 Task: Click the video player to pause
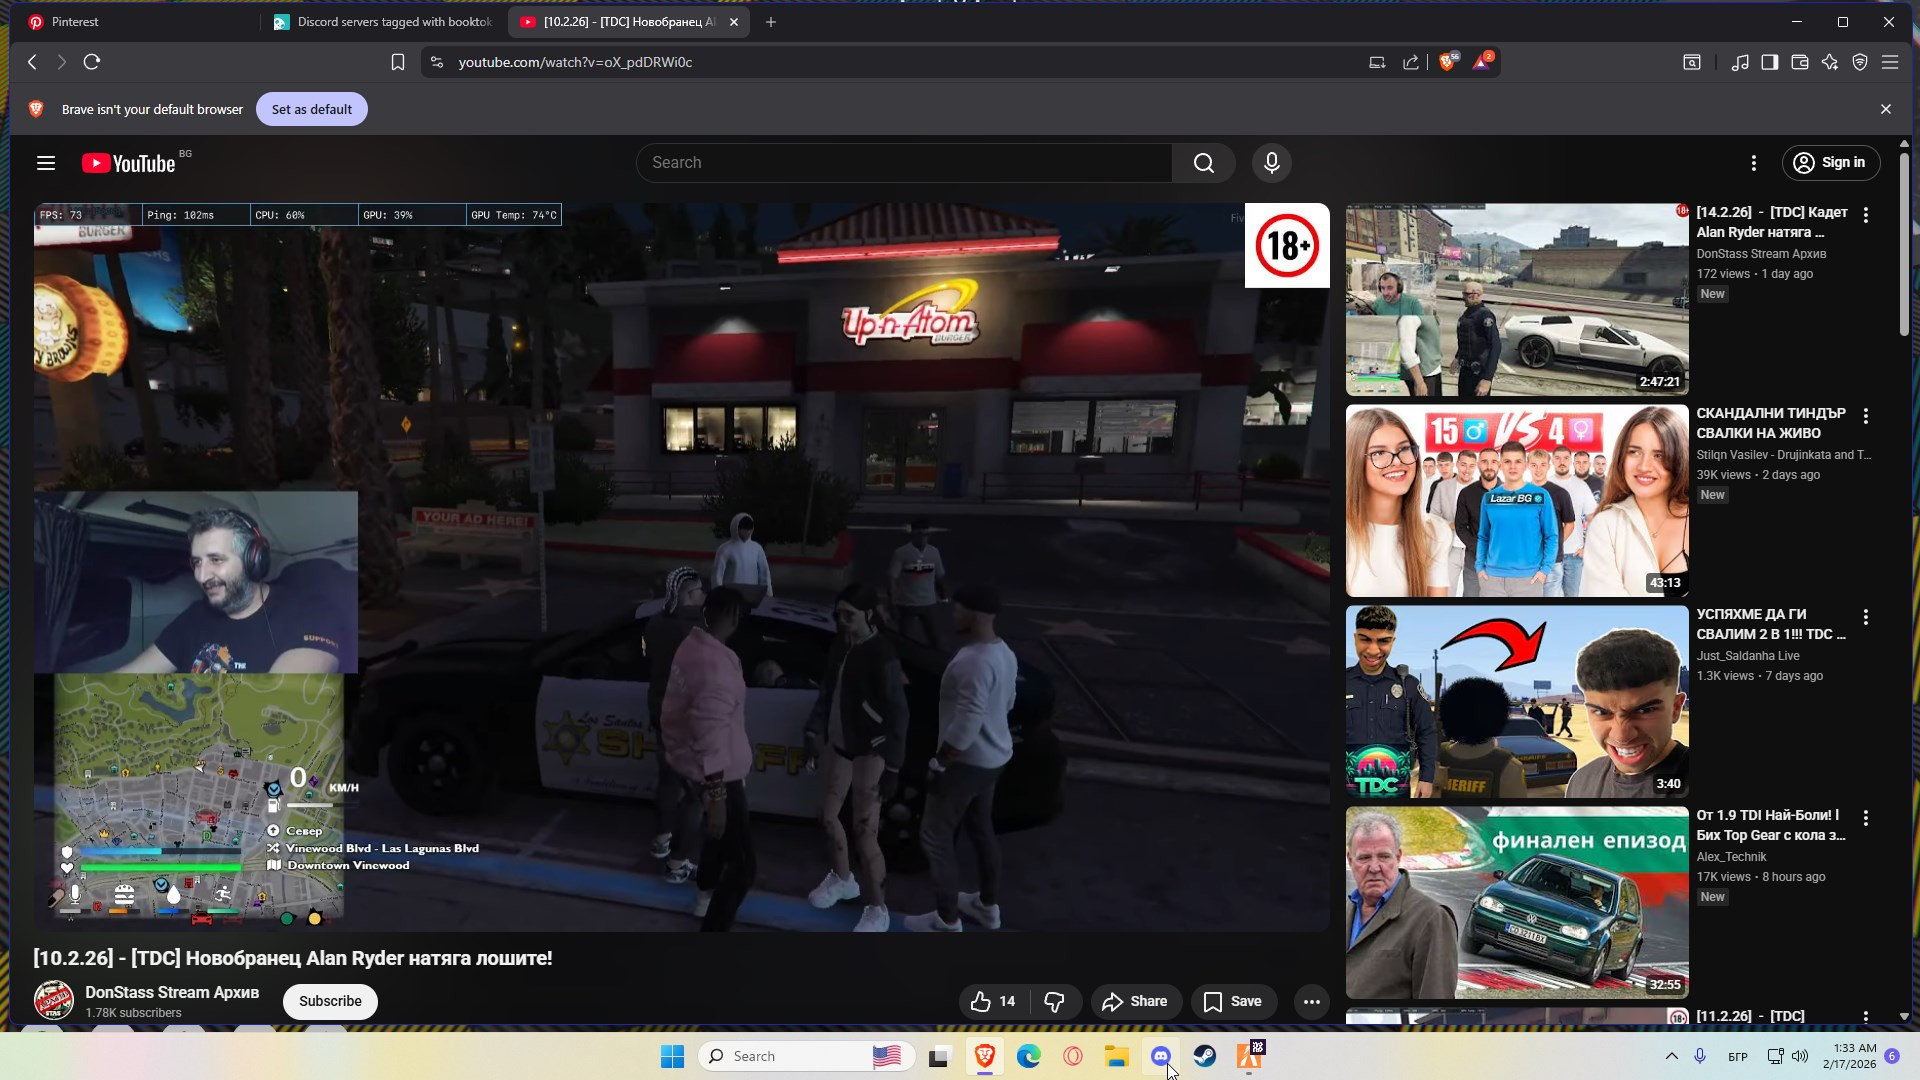pos(682,567)
